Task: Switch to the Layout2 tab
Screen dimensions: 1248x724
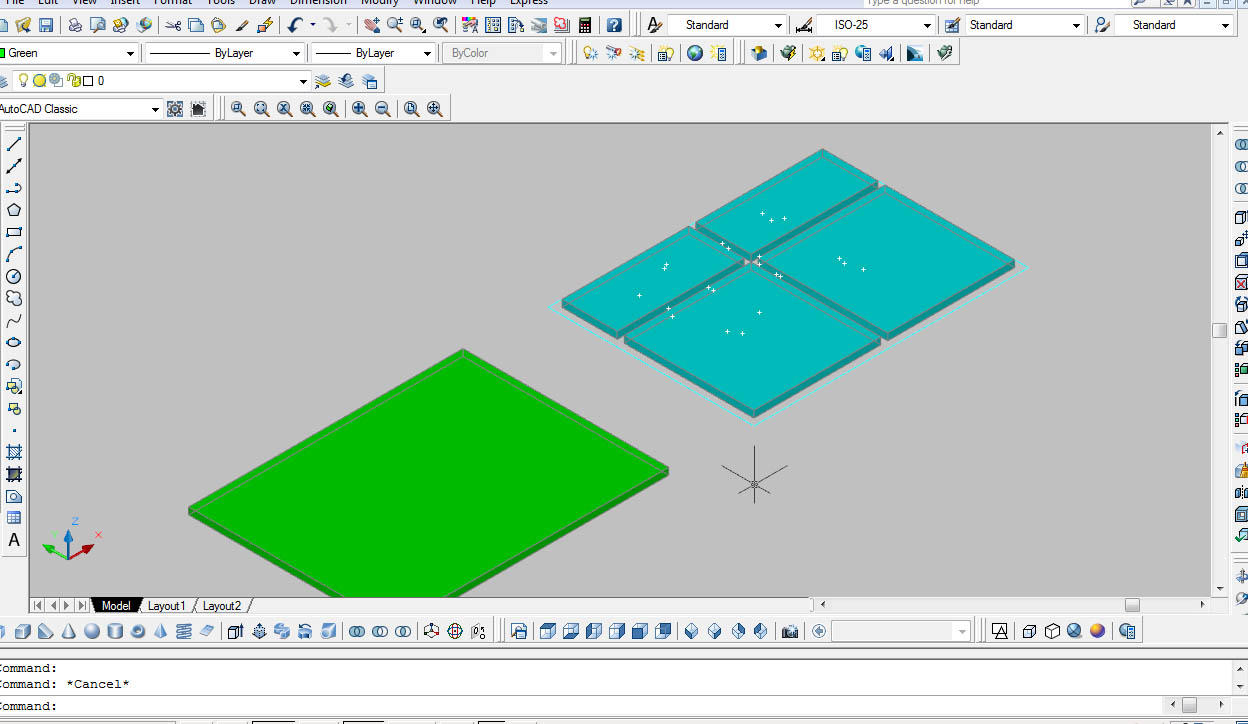Action: [221, 606]
